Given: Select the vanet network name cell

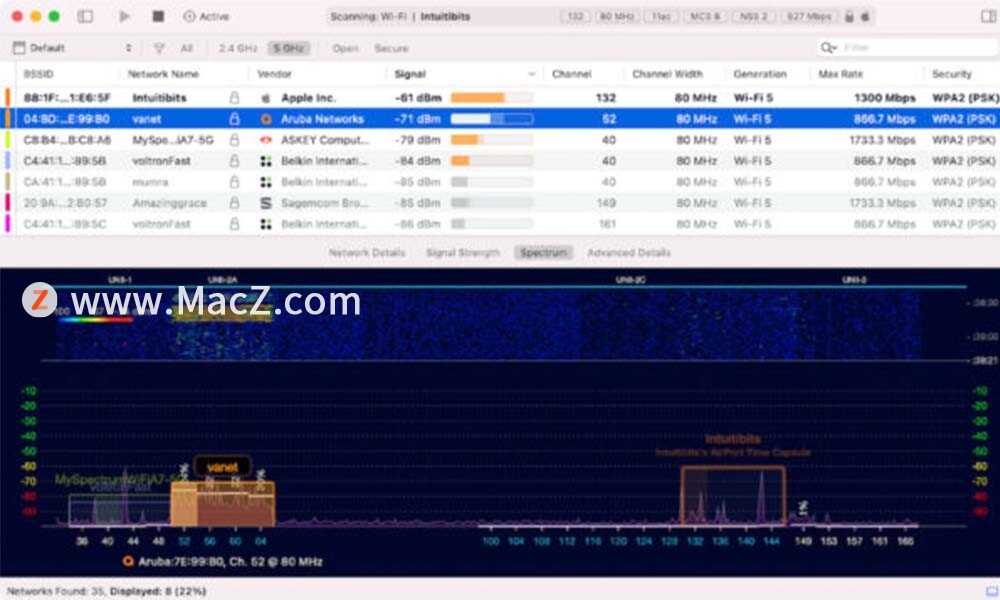Looking at the screenshot, I should click(x=147, y=119).
